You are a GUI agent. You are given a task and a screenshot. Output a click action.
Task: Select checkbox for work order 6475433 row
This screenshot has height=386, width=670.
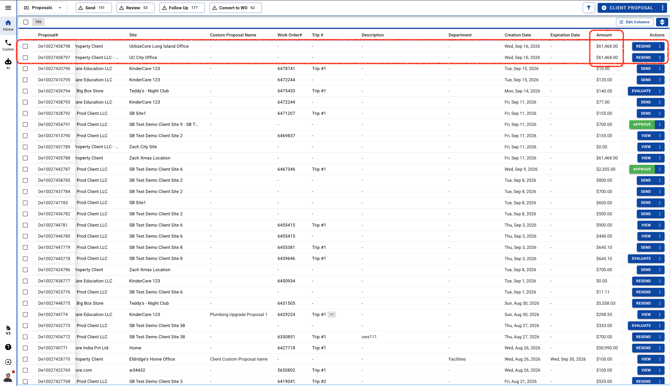(25, 91)
